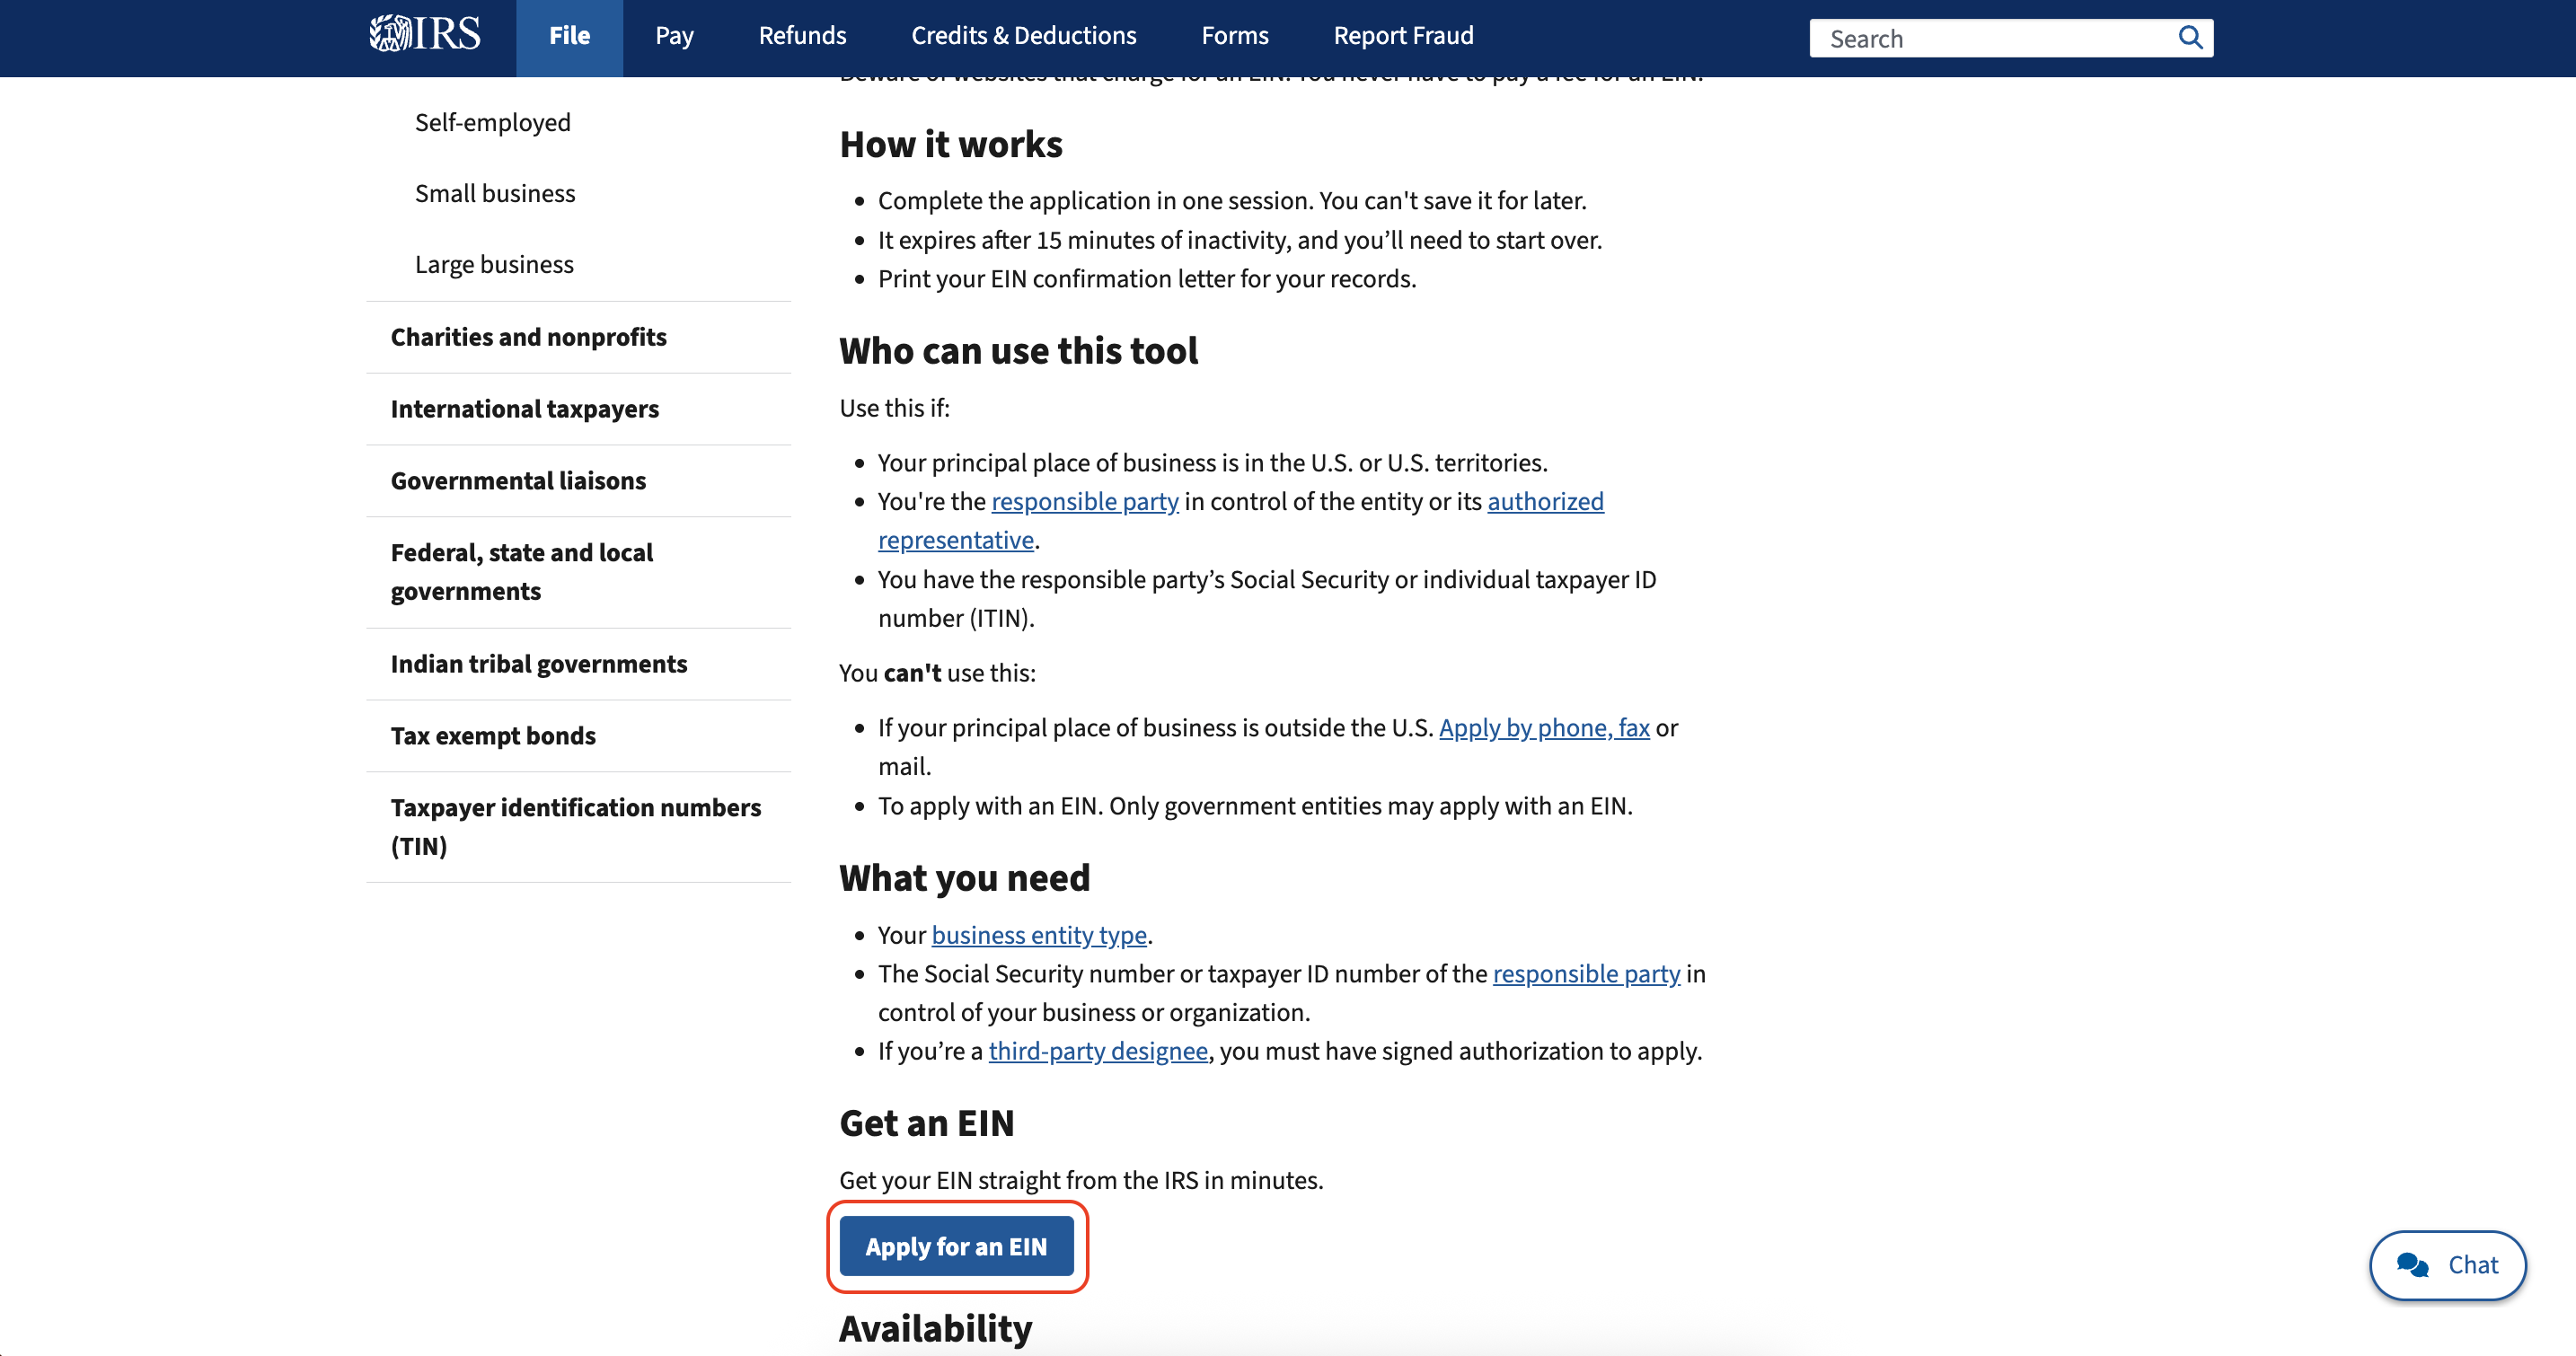Open Taxpayer identification numbers (TIN) link
This screenshot has height=1356, width=2576.
click(575, 826)
